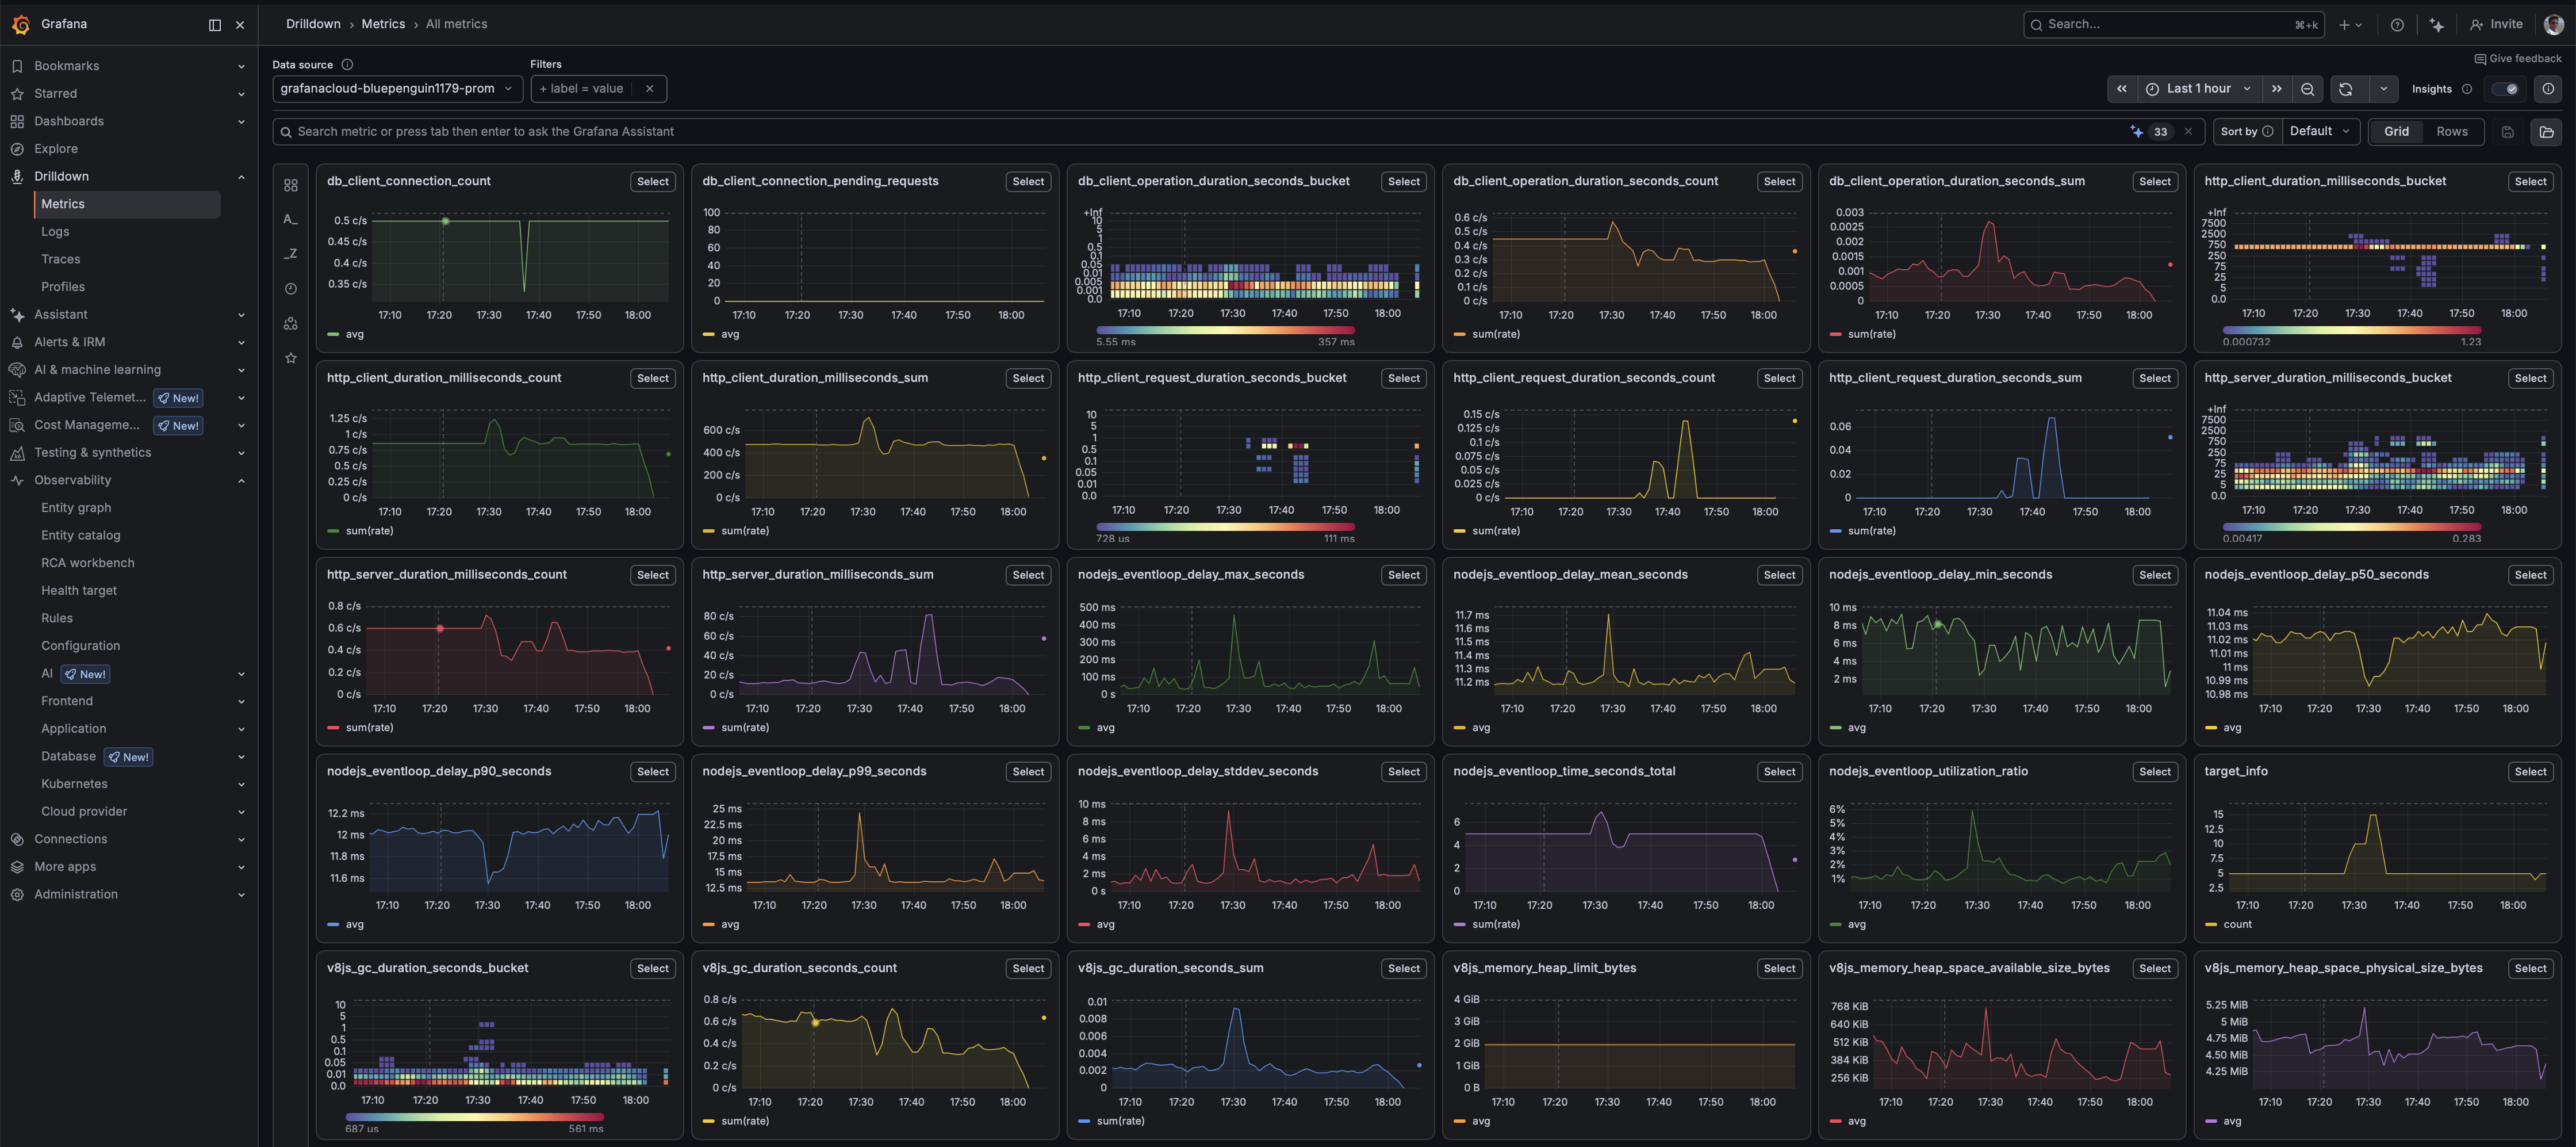
Task: Open recent metrics clock icon in side toolbar
Action: click(291, 289)
